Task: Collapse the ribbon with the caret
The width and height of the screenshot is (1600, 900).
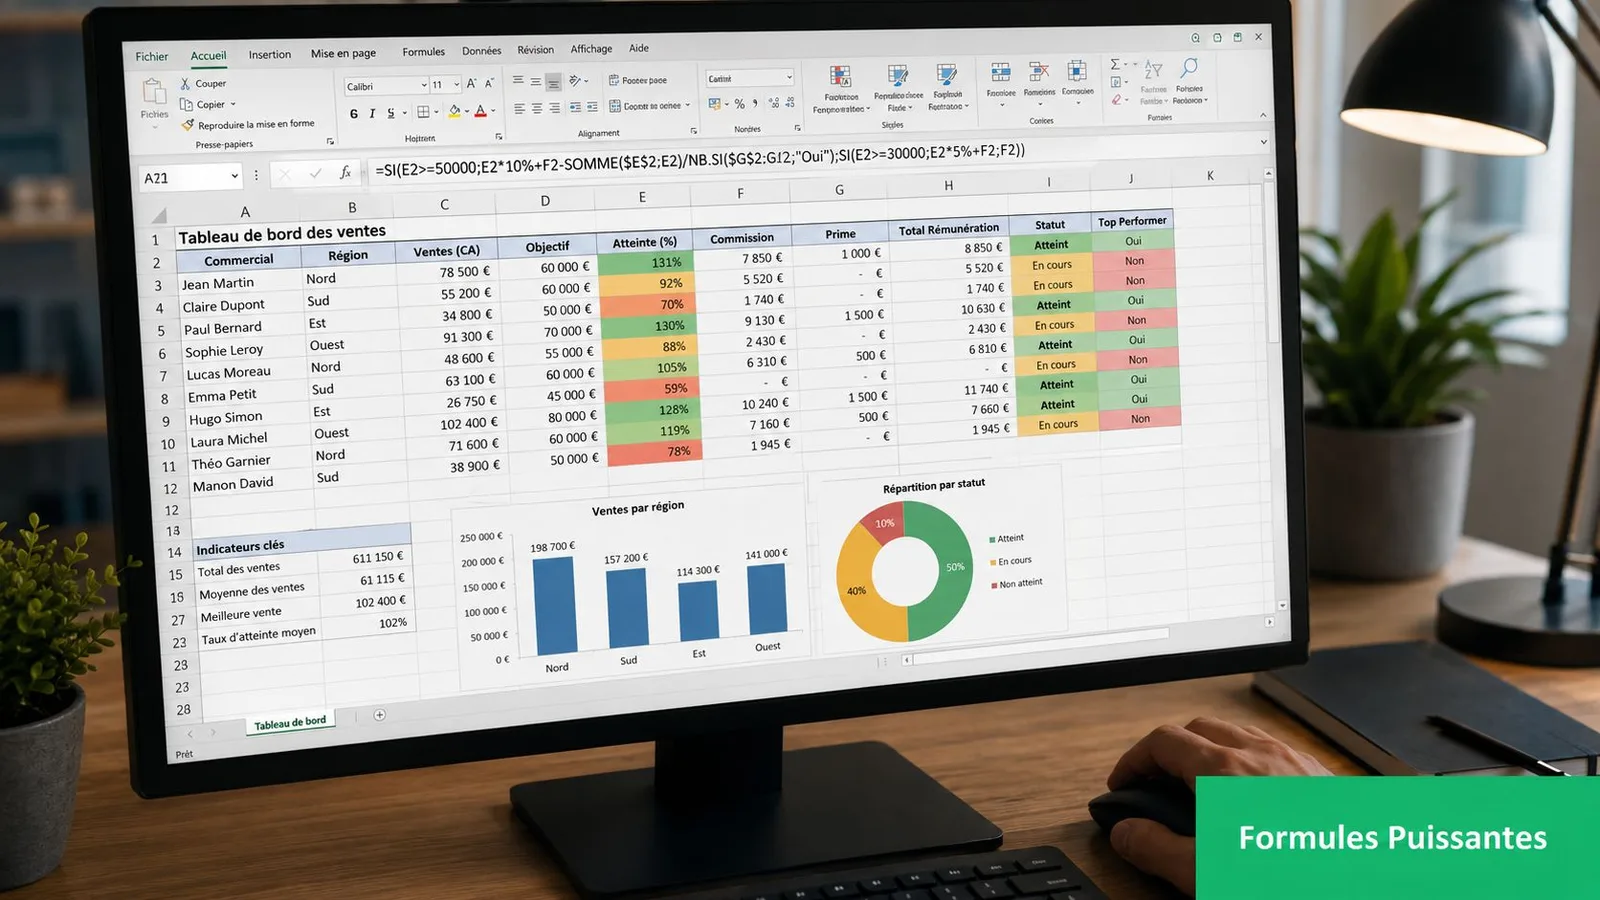Action: click(1263, 116)
